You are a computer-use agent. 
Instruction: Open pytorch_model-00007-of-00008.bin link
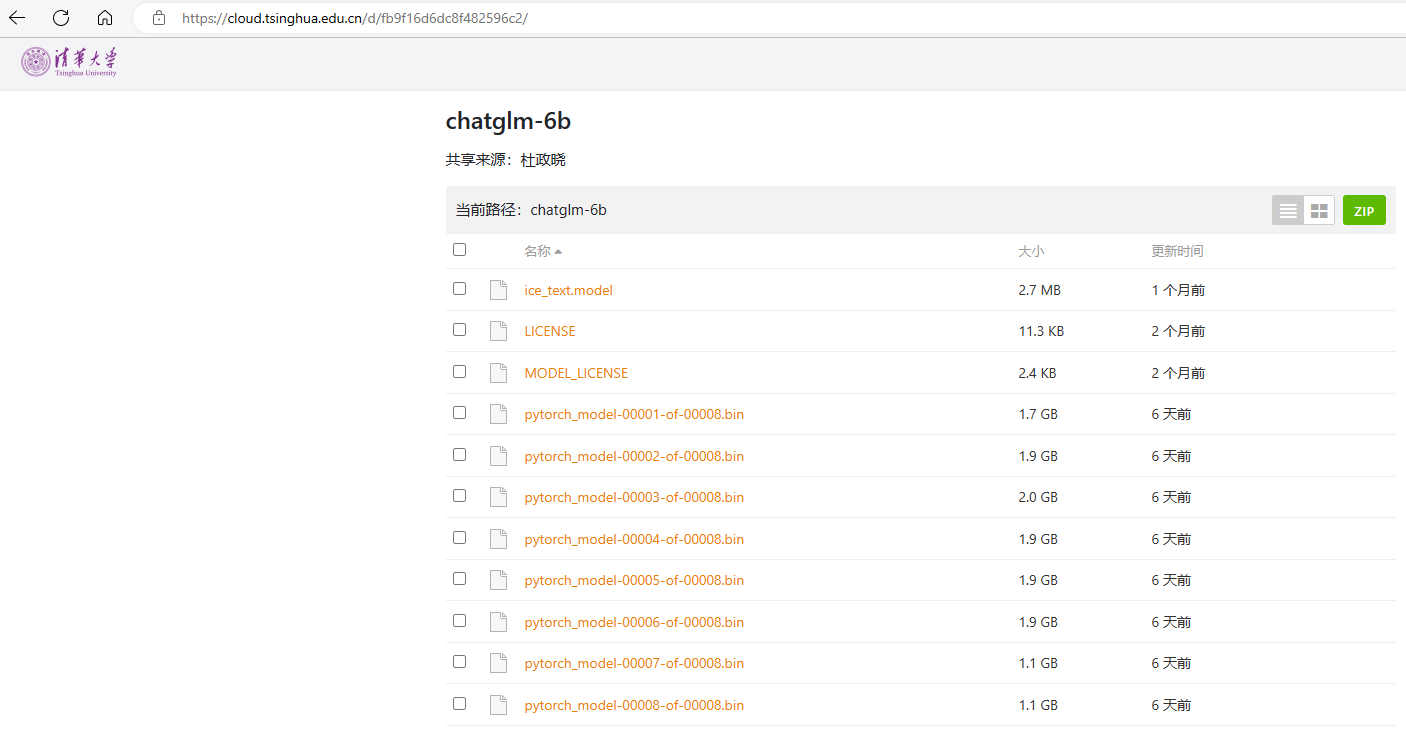634,663
